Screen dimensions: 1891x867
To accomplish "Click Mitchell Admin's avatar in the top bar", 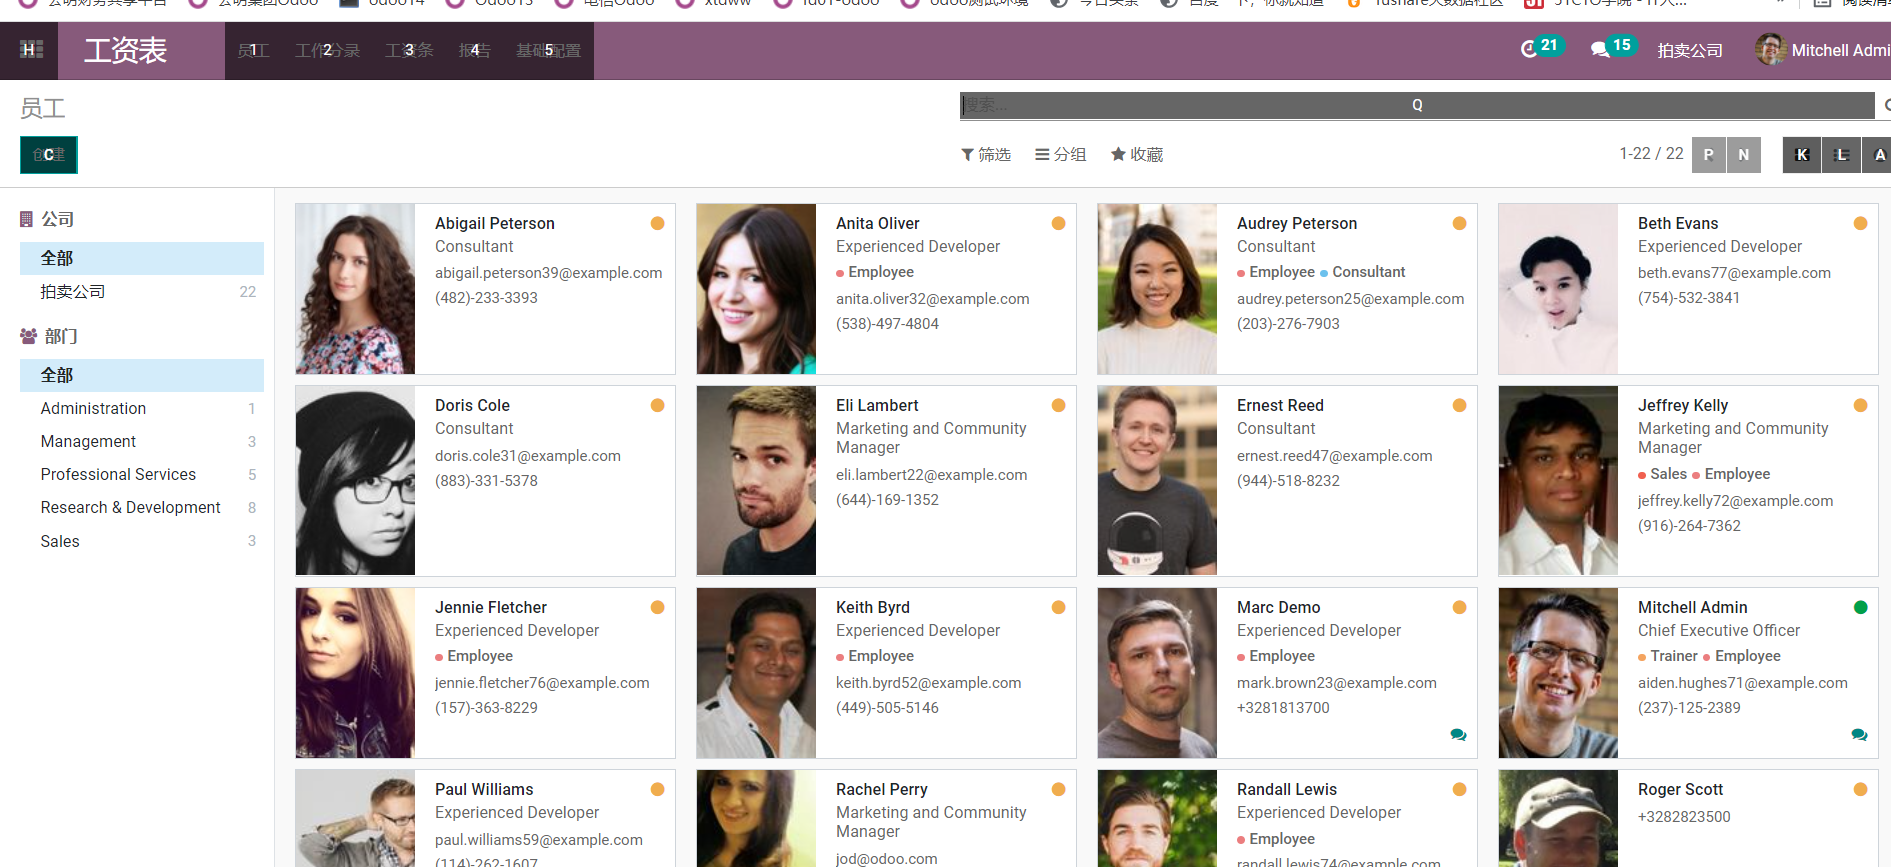I will pyautogui.click(x=1771, y=49).
